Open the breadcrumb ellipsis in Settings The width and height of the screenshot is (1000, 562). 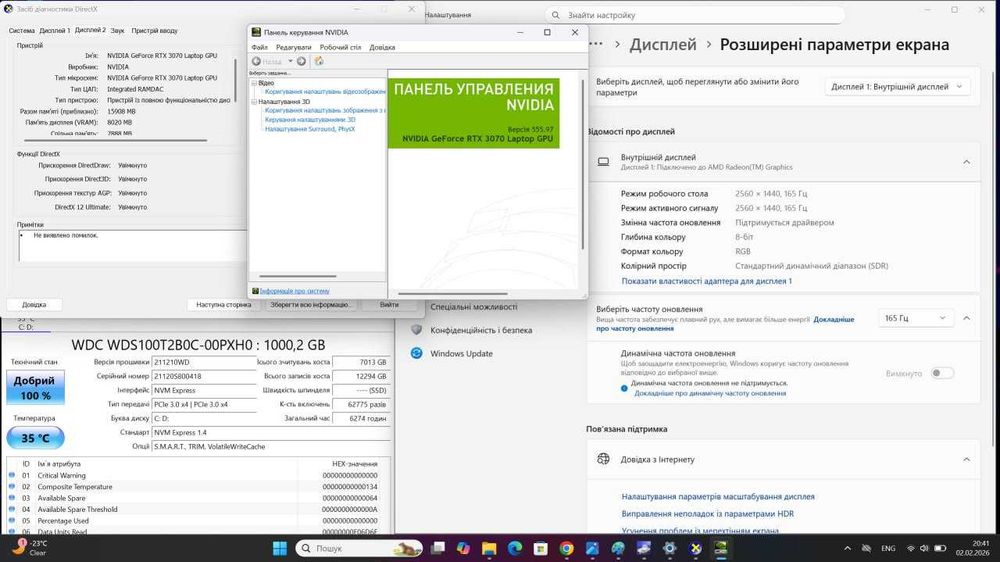(596, 44)
